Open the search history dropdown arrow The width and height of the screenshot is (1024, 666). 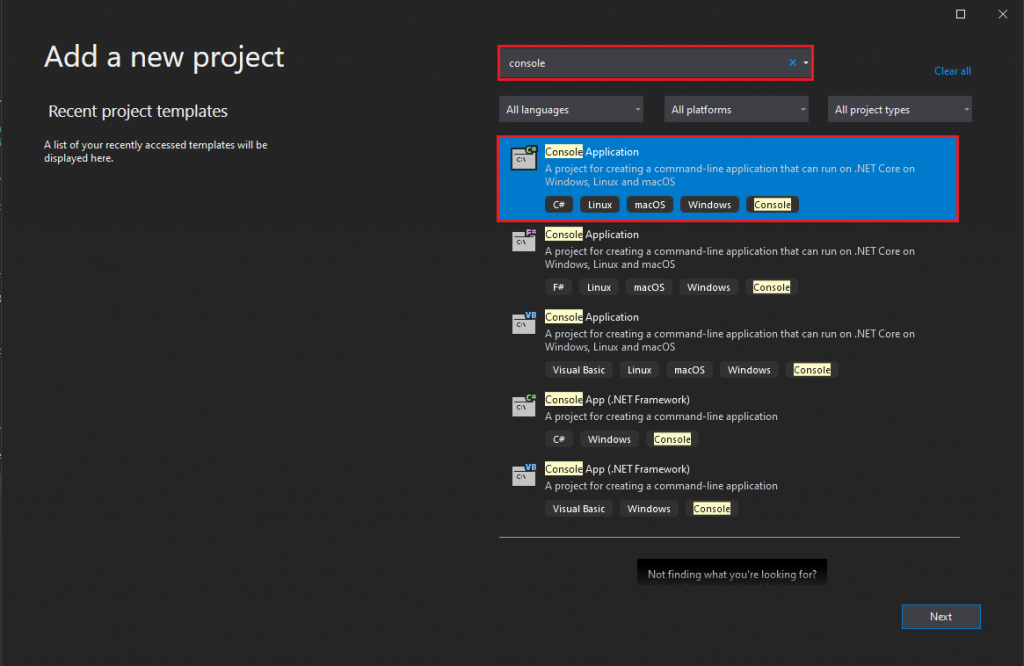pos(806,62)
